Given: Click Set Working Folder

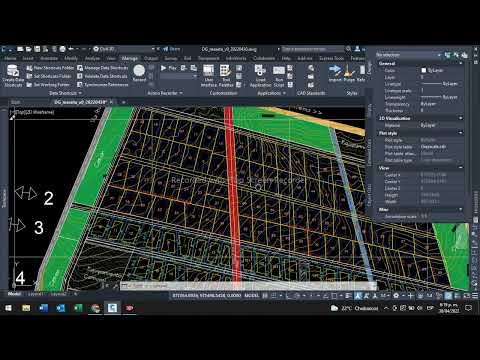Looking at the screenshot, I should (48, 85).
